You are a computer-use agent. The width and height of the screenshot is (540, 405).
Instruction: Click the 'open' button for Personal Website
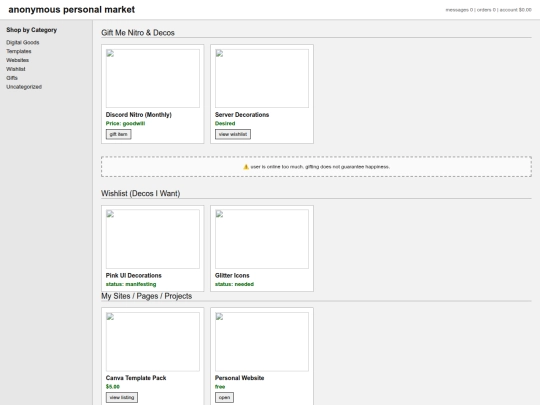pos(224,397)
